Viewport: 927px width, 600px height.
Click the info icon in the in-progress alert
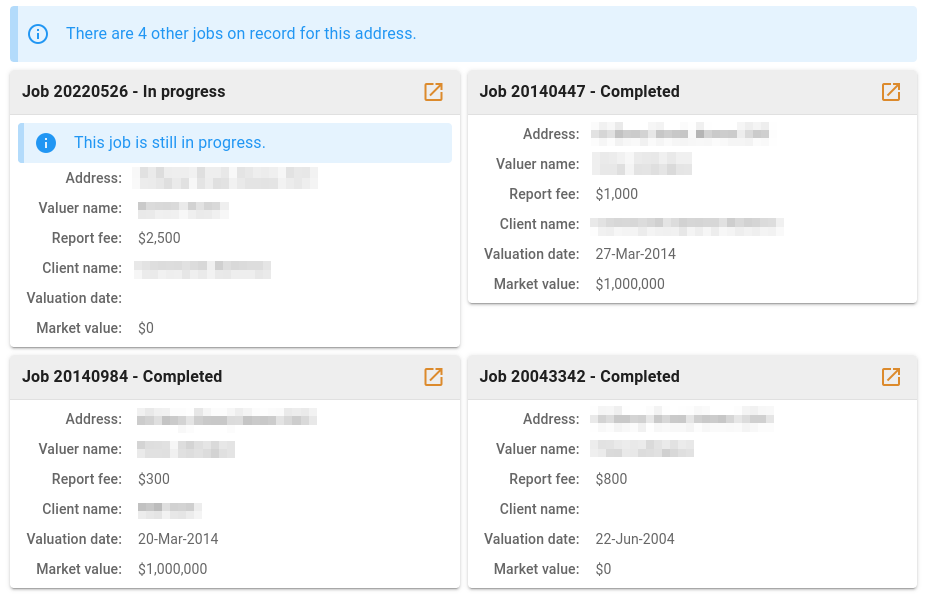pyautogui.click(x=45, y=142)
